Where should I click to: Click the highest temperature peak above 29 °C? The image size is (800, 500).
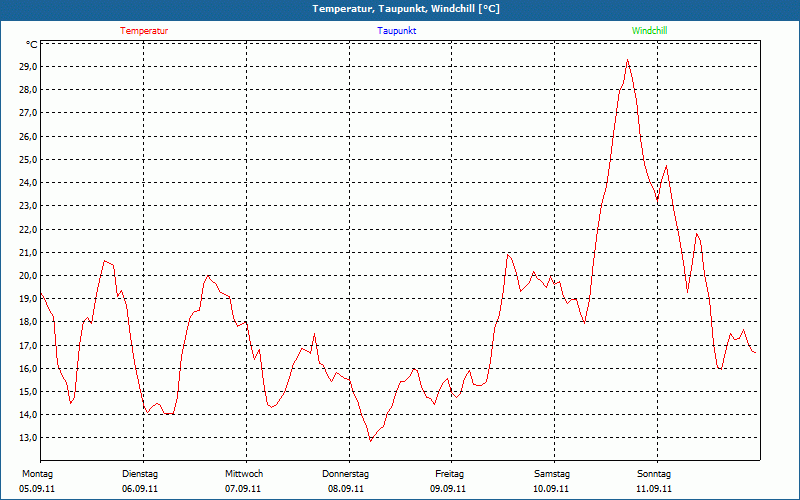628,60
